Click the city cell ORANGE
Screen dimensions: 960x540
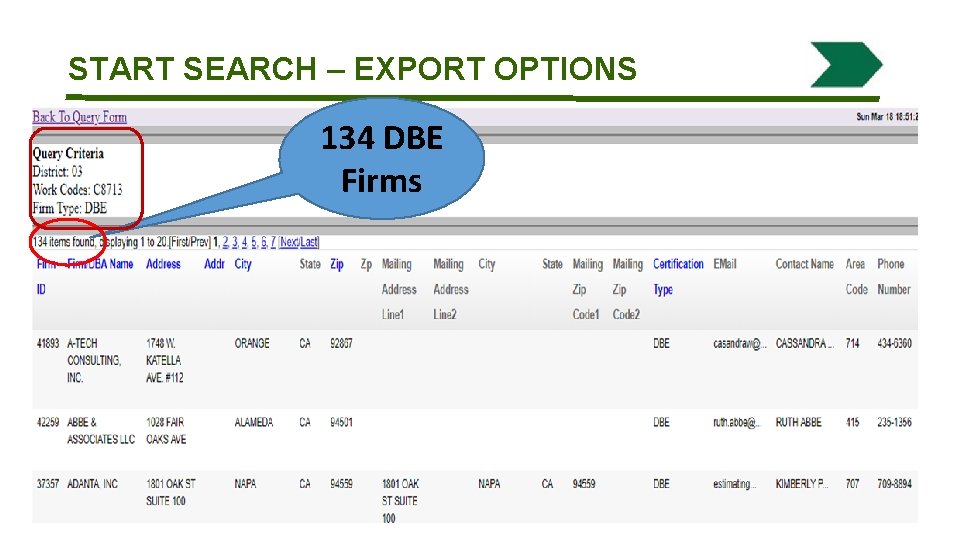(x=252, y=343)
